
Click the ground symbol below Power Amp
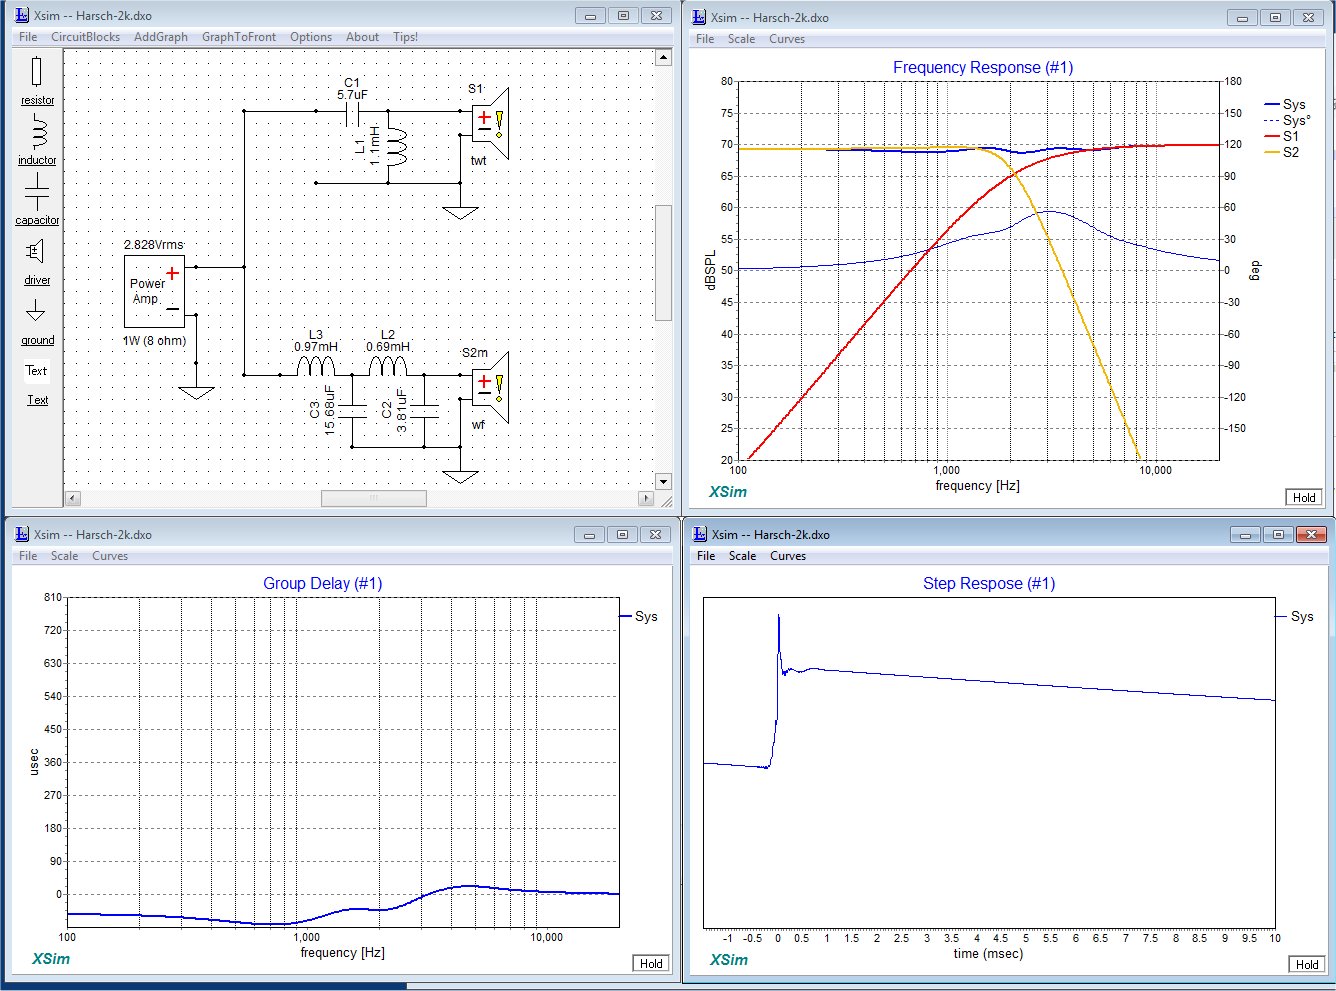[x=196, y=392]
